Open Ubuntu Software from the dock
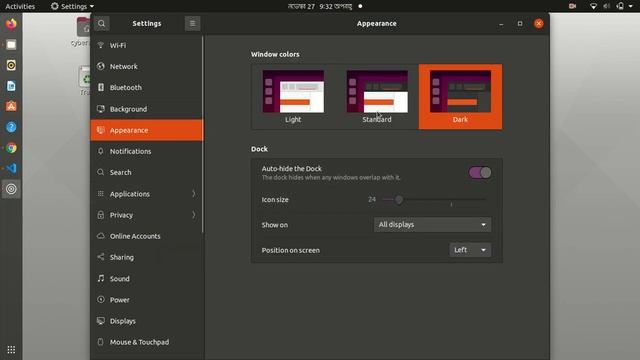The width and height of the screenshot is (640, 360). tap(11, 107)
